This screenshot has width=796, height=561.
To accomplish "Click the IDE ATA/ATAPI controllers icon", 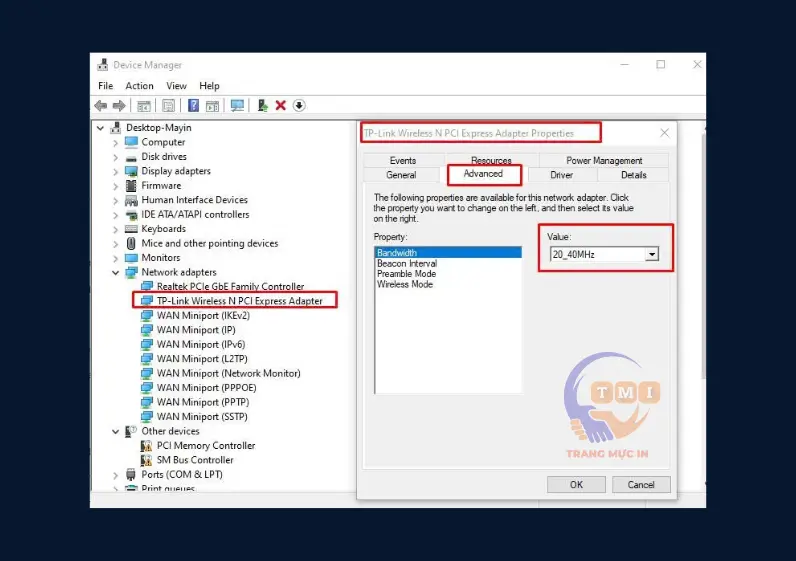I will point(131,214).
